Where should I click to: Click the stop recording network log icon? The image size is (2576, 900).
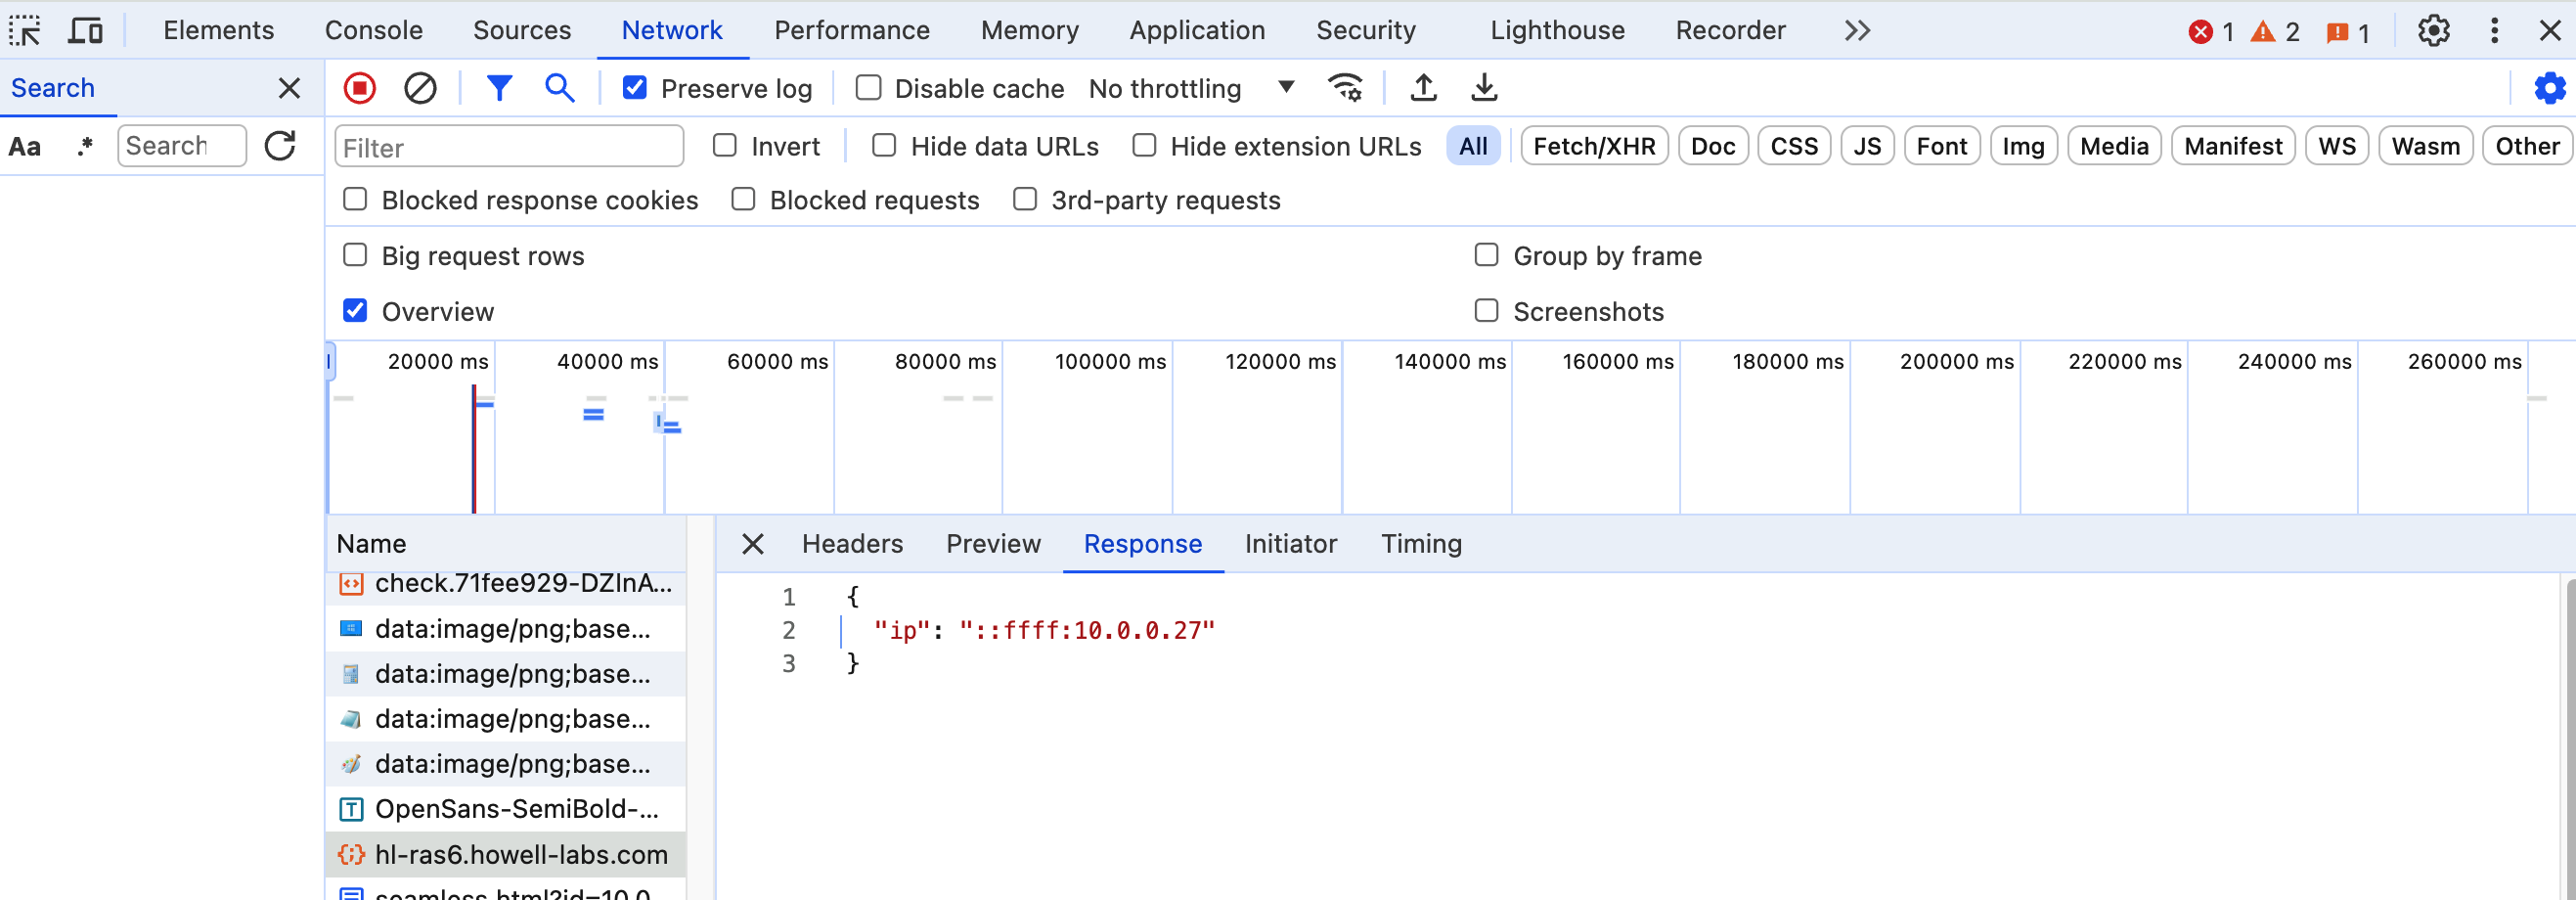[360, 89]
